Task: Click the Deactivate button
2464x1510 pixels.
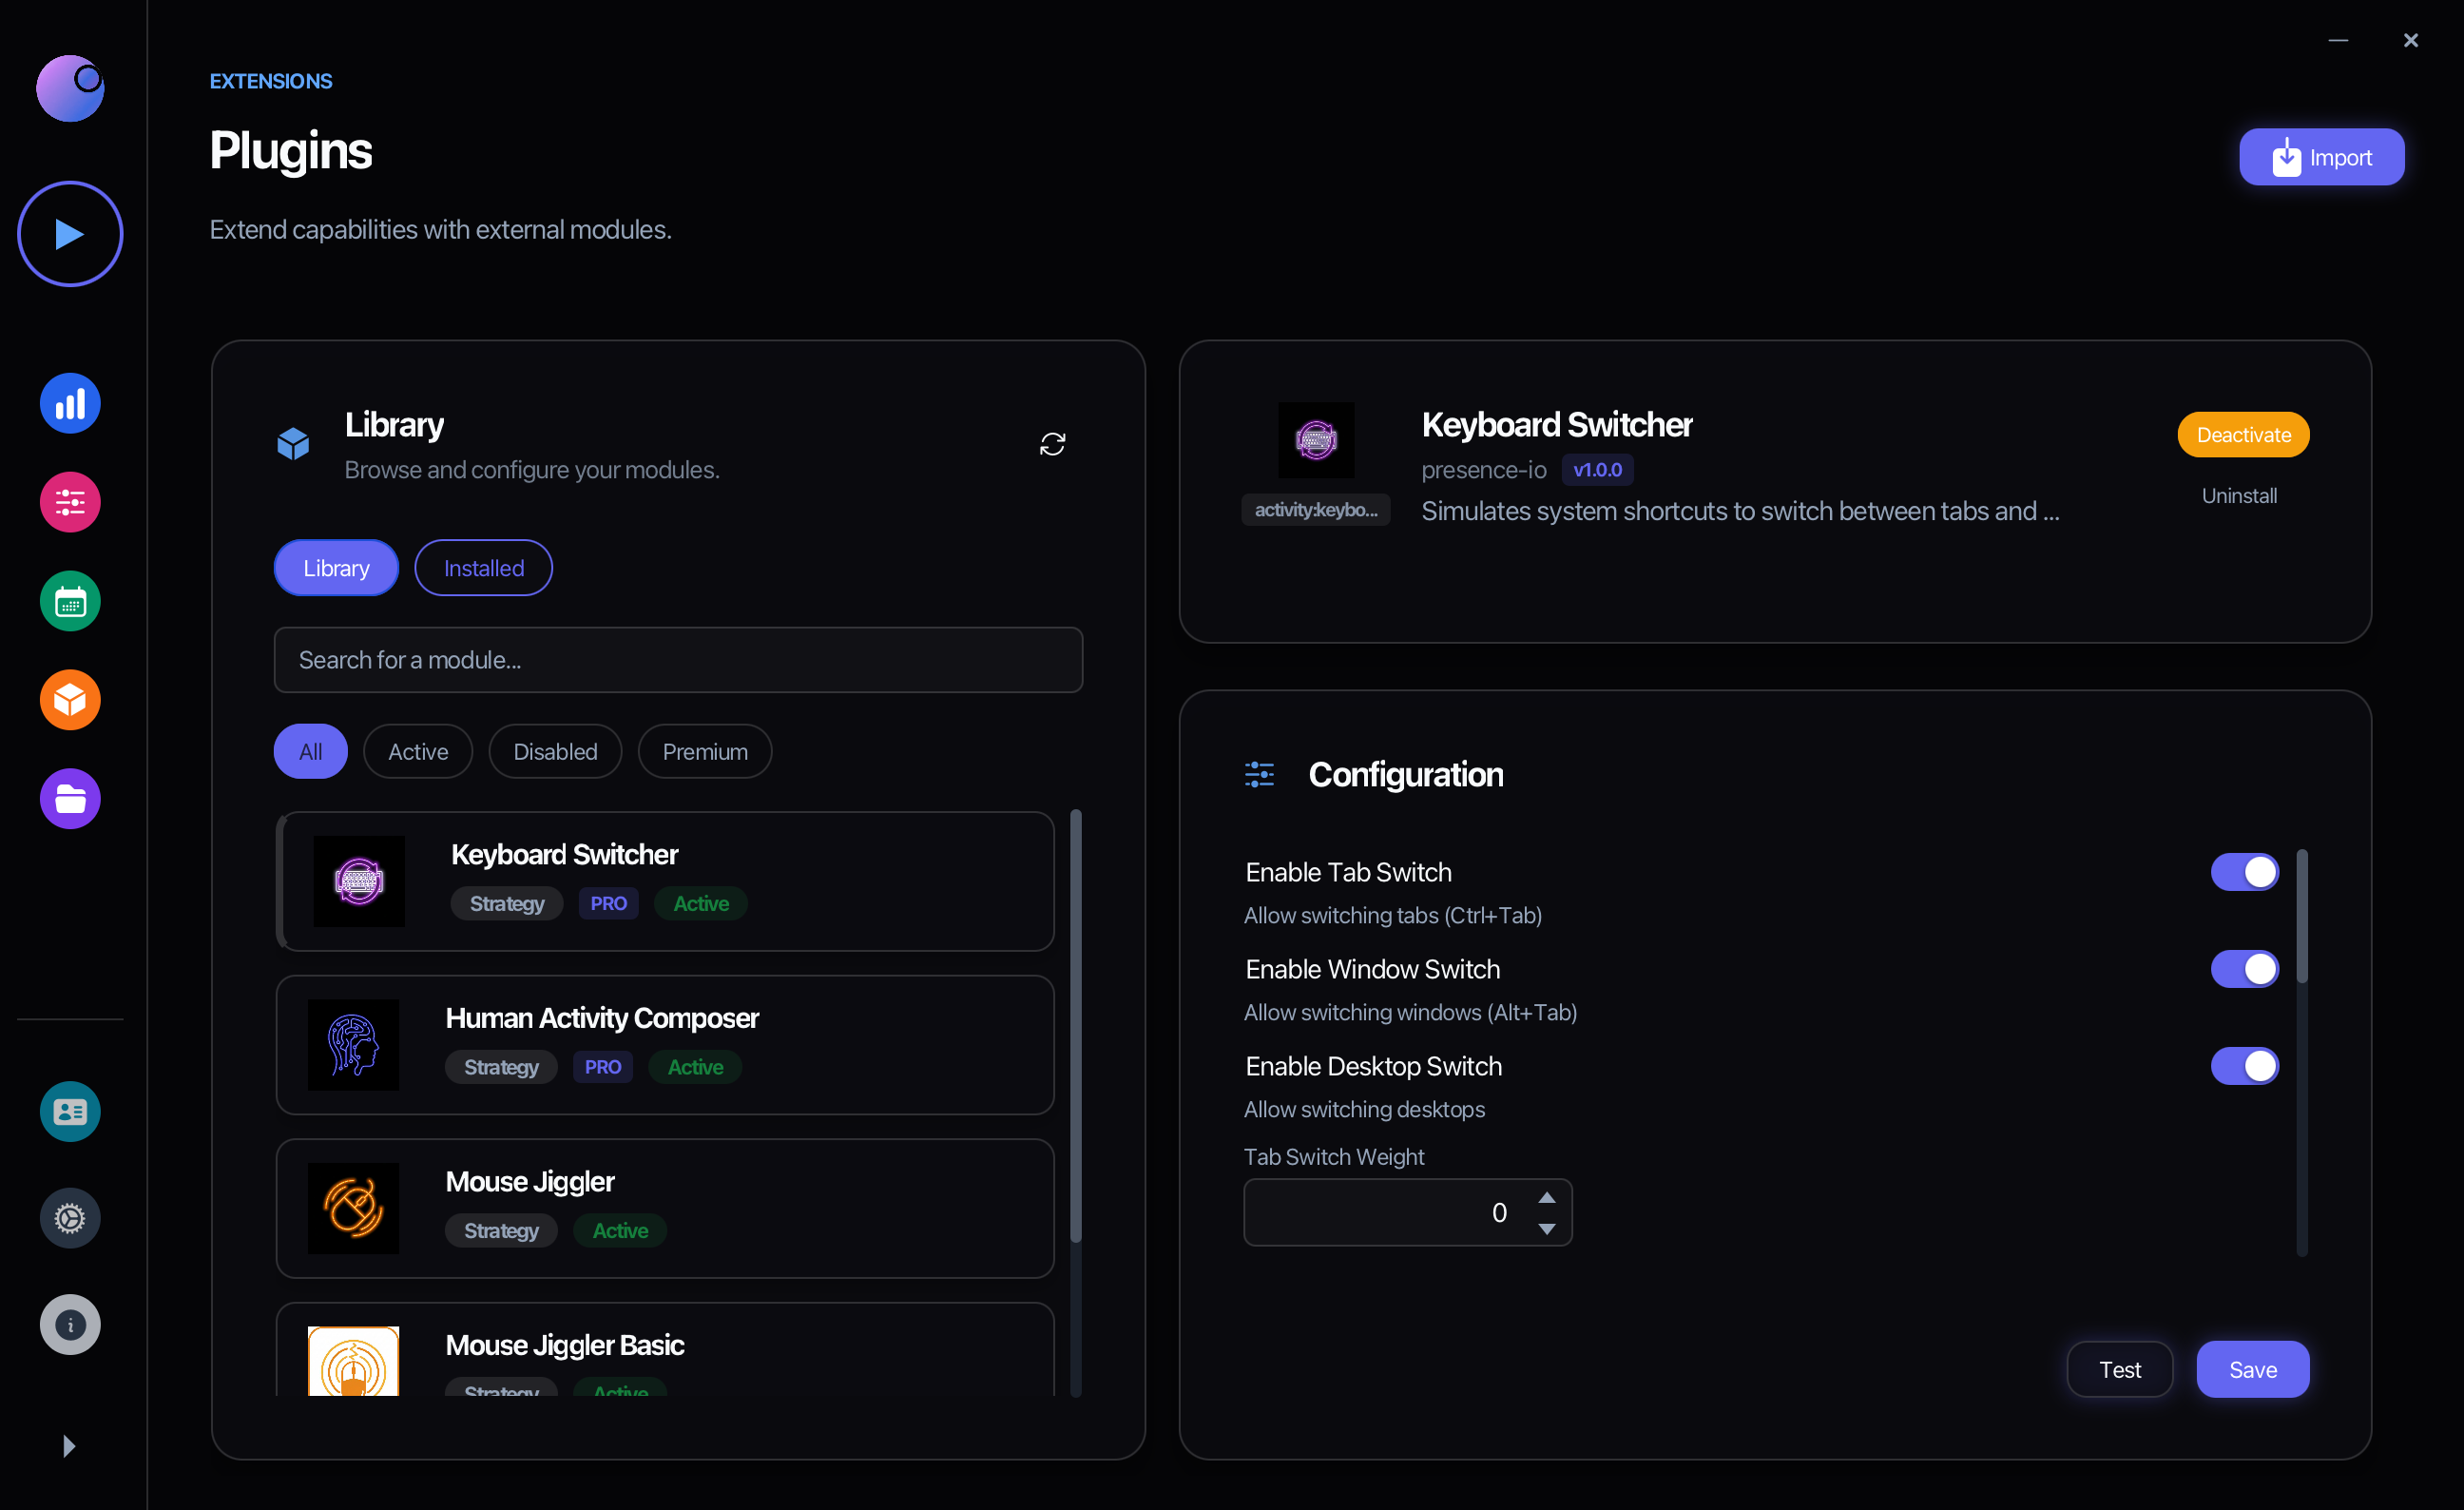Action: [2243, 435]
